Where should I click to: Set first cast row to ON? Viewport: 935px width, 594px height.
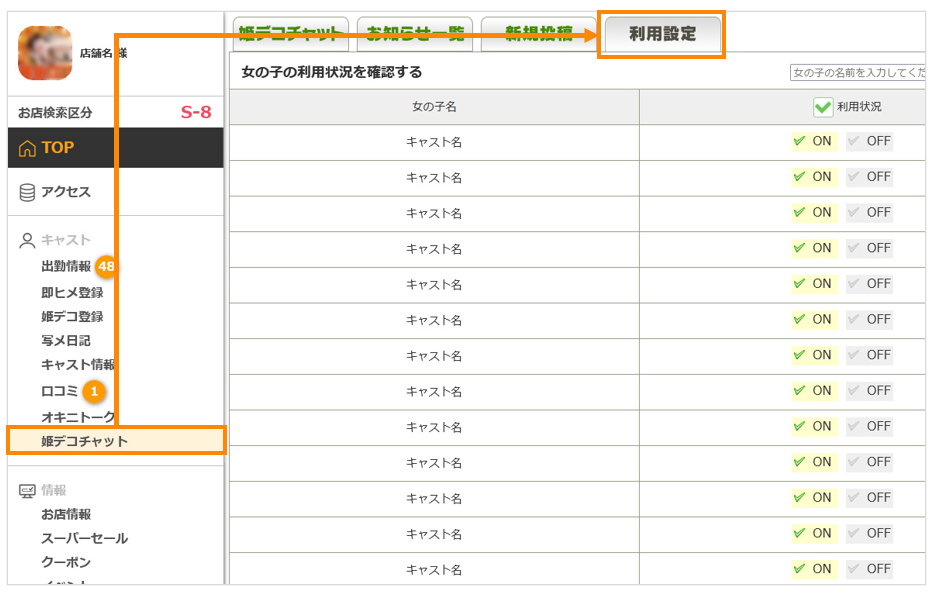pyautogui.click(x=812, y=141)
